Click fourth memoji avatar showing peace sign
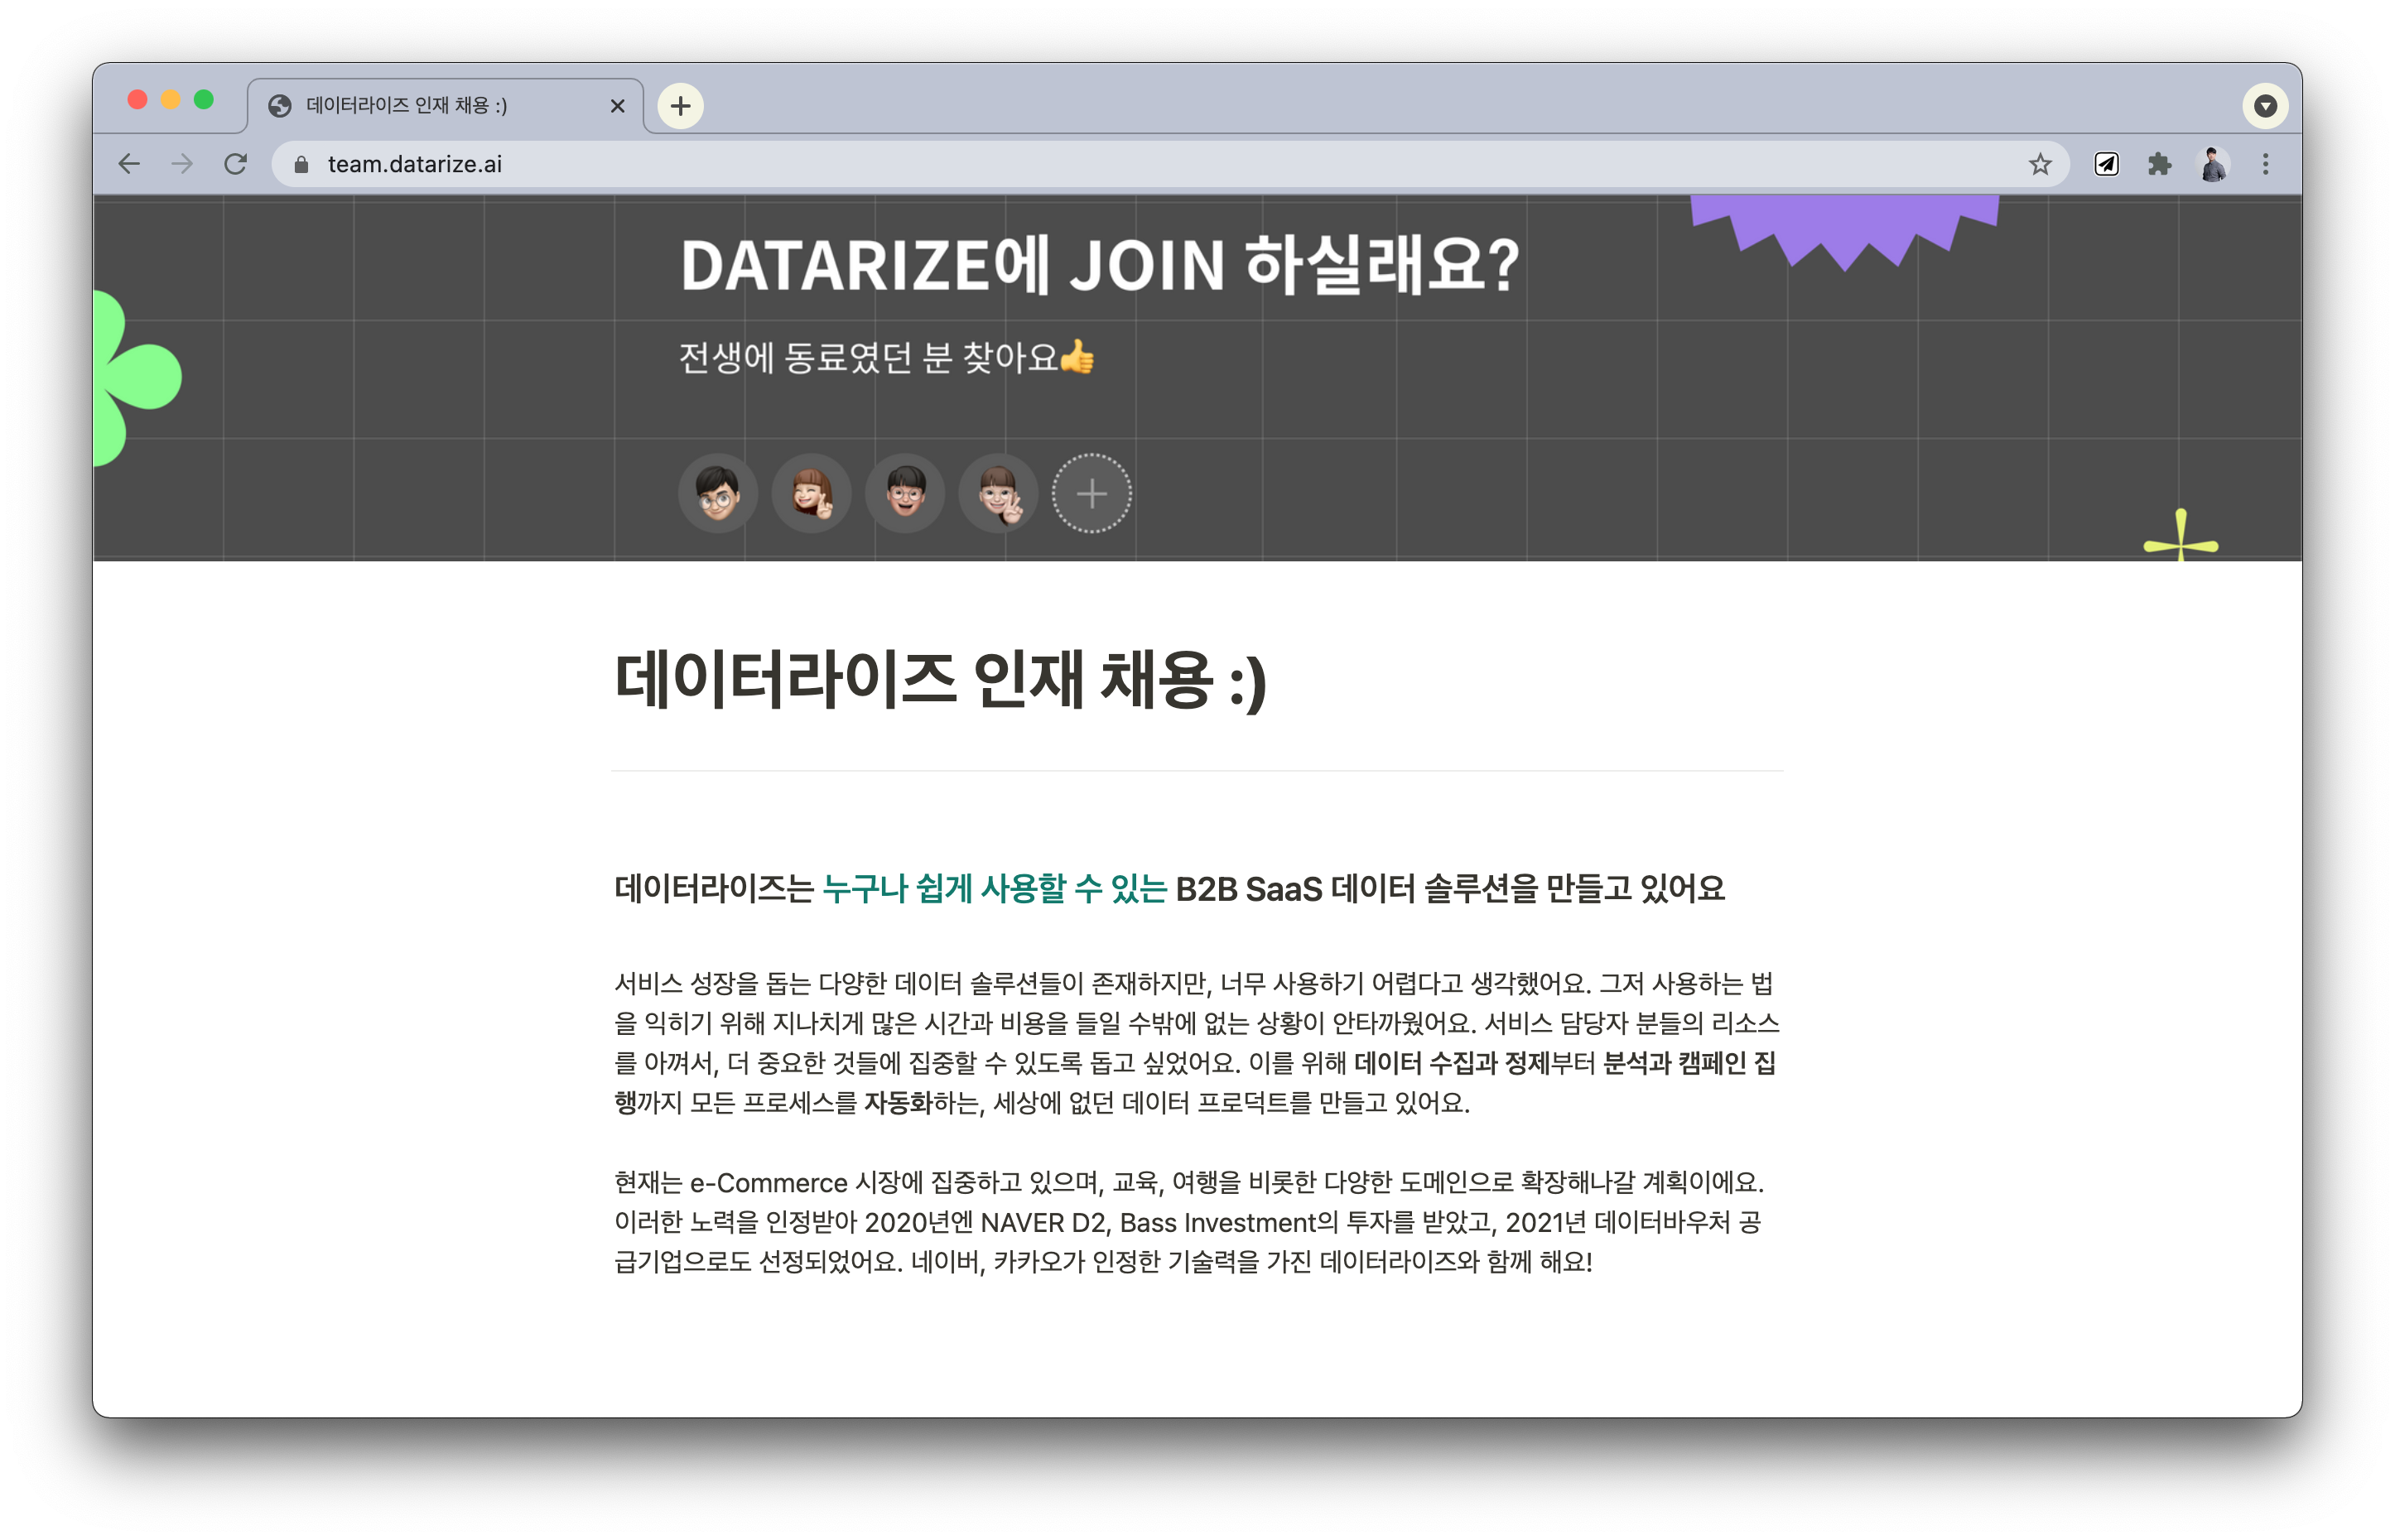2395x1540 pixels. coord(998,493)
